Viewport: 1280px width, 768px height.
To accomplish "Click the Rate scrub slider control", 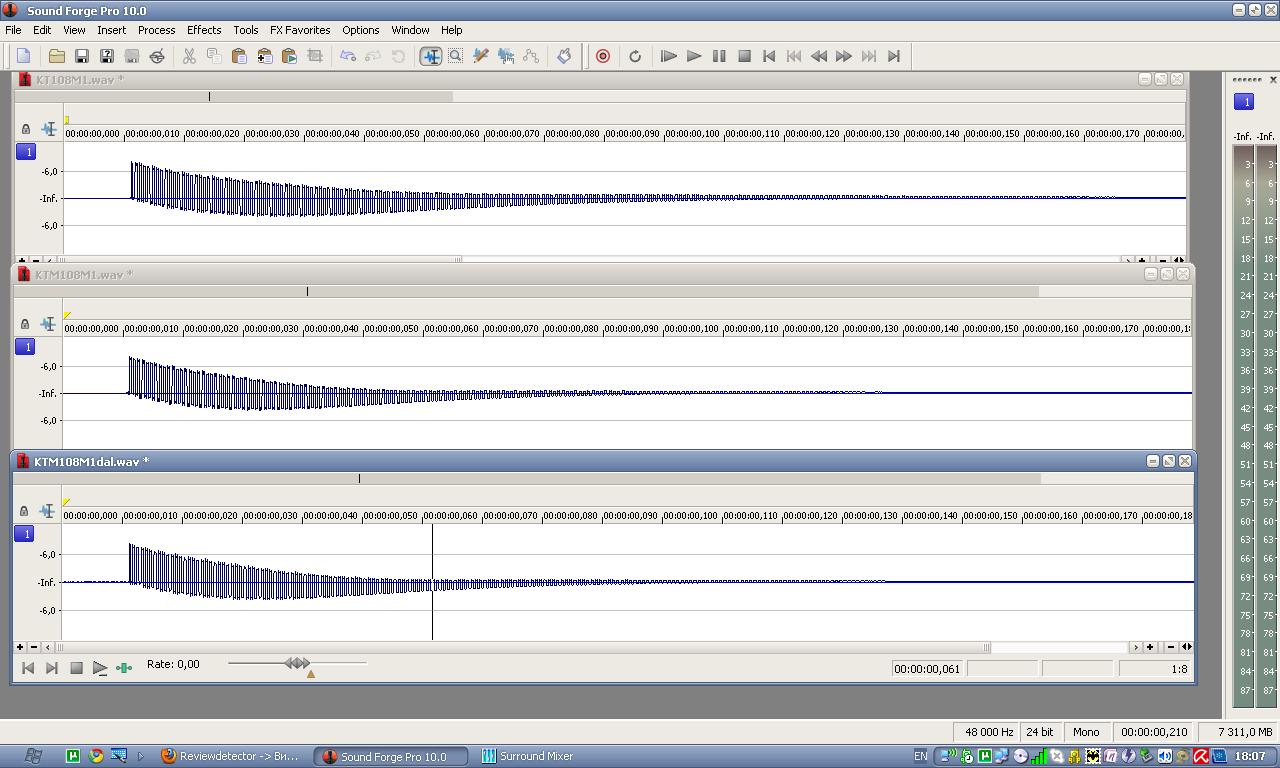I will pos(297,663).
